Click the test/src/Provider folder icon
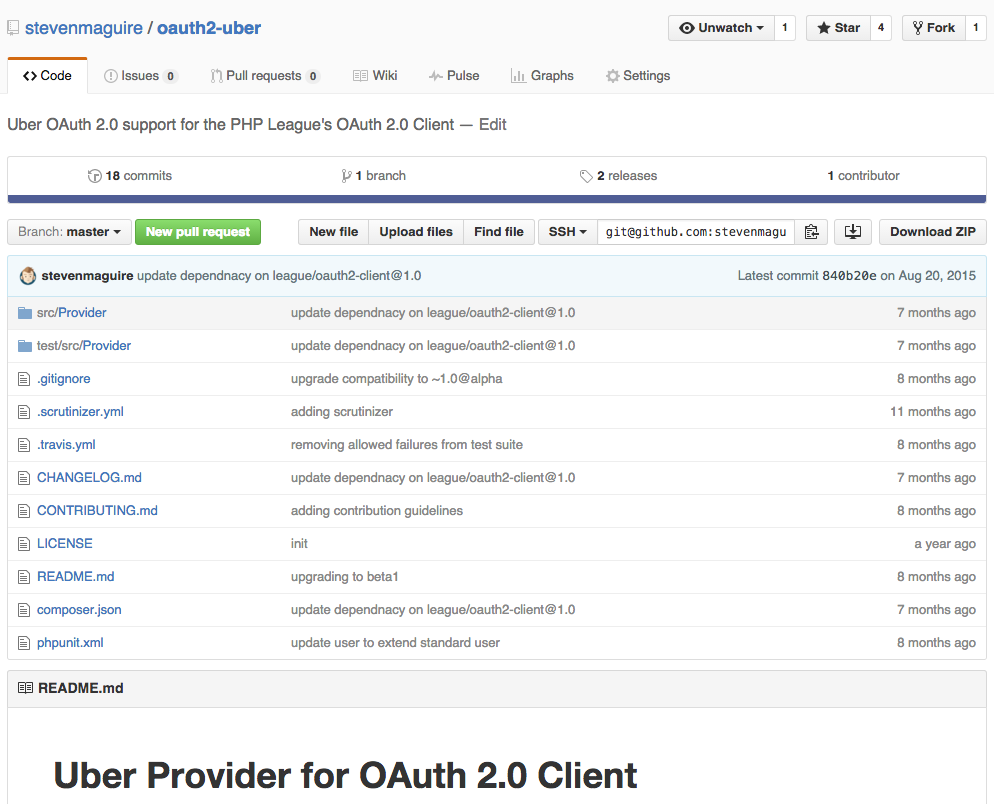Screen dimensions: 994x804 coord(25,346)
